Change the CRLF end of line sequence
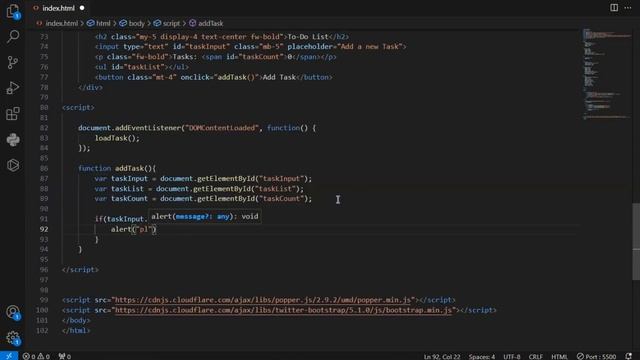 (536, 356)
